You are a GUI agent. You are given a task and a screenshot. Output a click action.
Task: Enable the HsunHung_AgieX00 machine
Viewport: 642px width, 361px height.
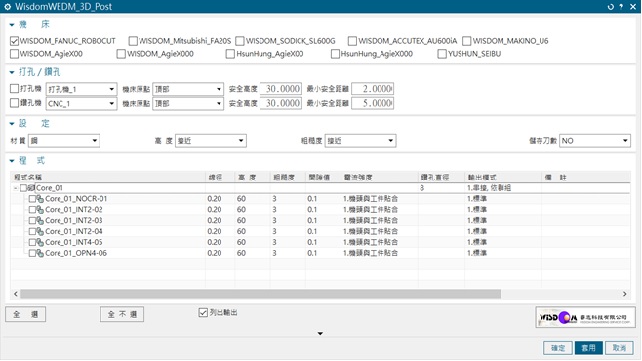tap(230, 54)
